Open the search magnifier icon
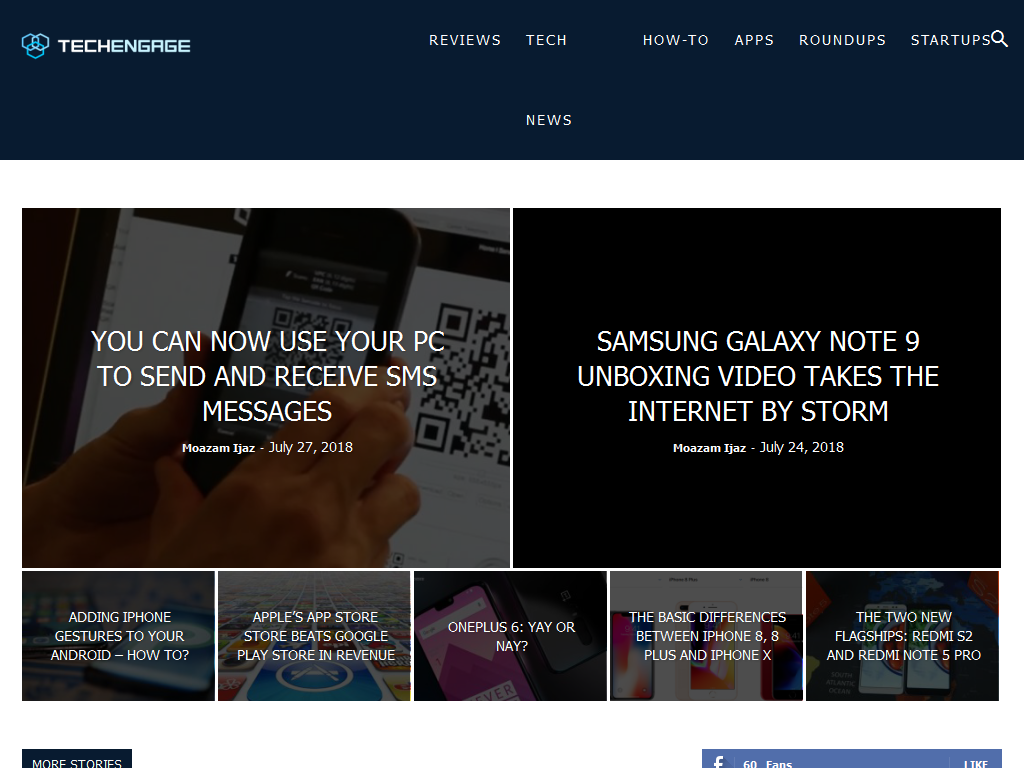This screenshot has height=768, width=1024. pyautogui.click(x=999, y=39)
